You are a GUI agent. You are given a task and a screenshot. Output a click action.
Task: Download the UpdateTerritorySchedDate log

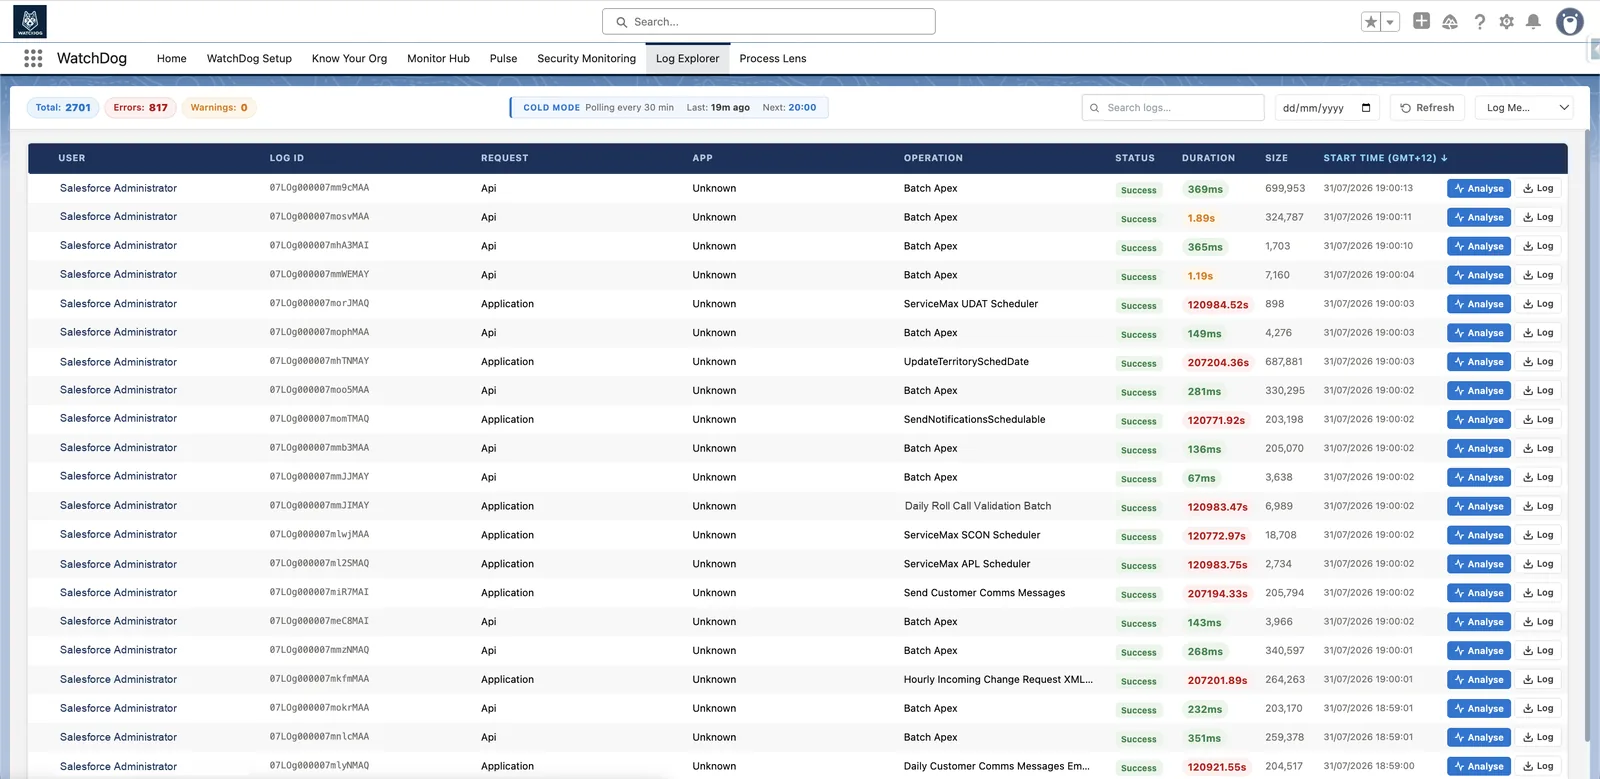(1538, 362)
